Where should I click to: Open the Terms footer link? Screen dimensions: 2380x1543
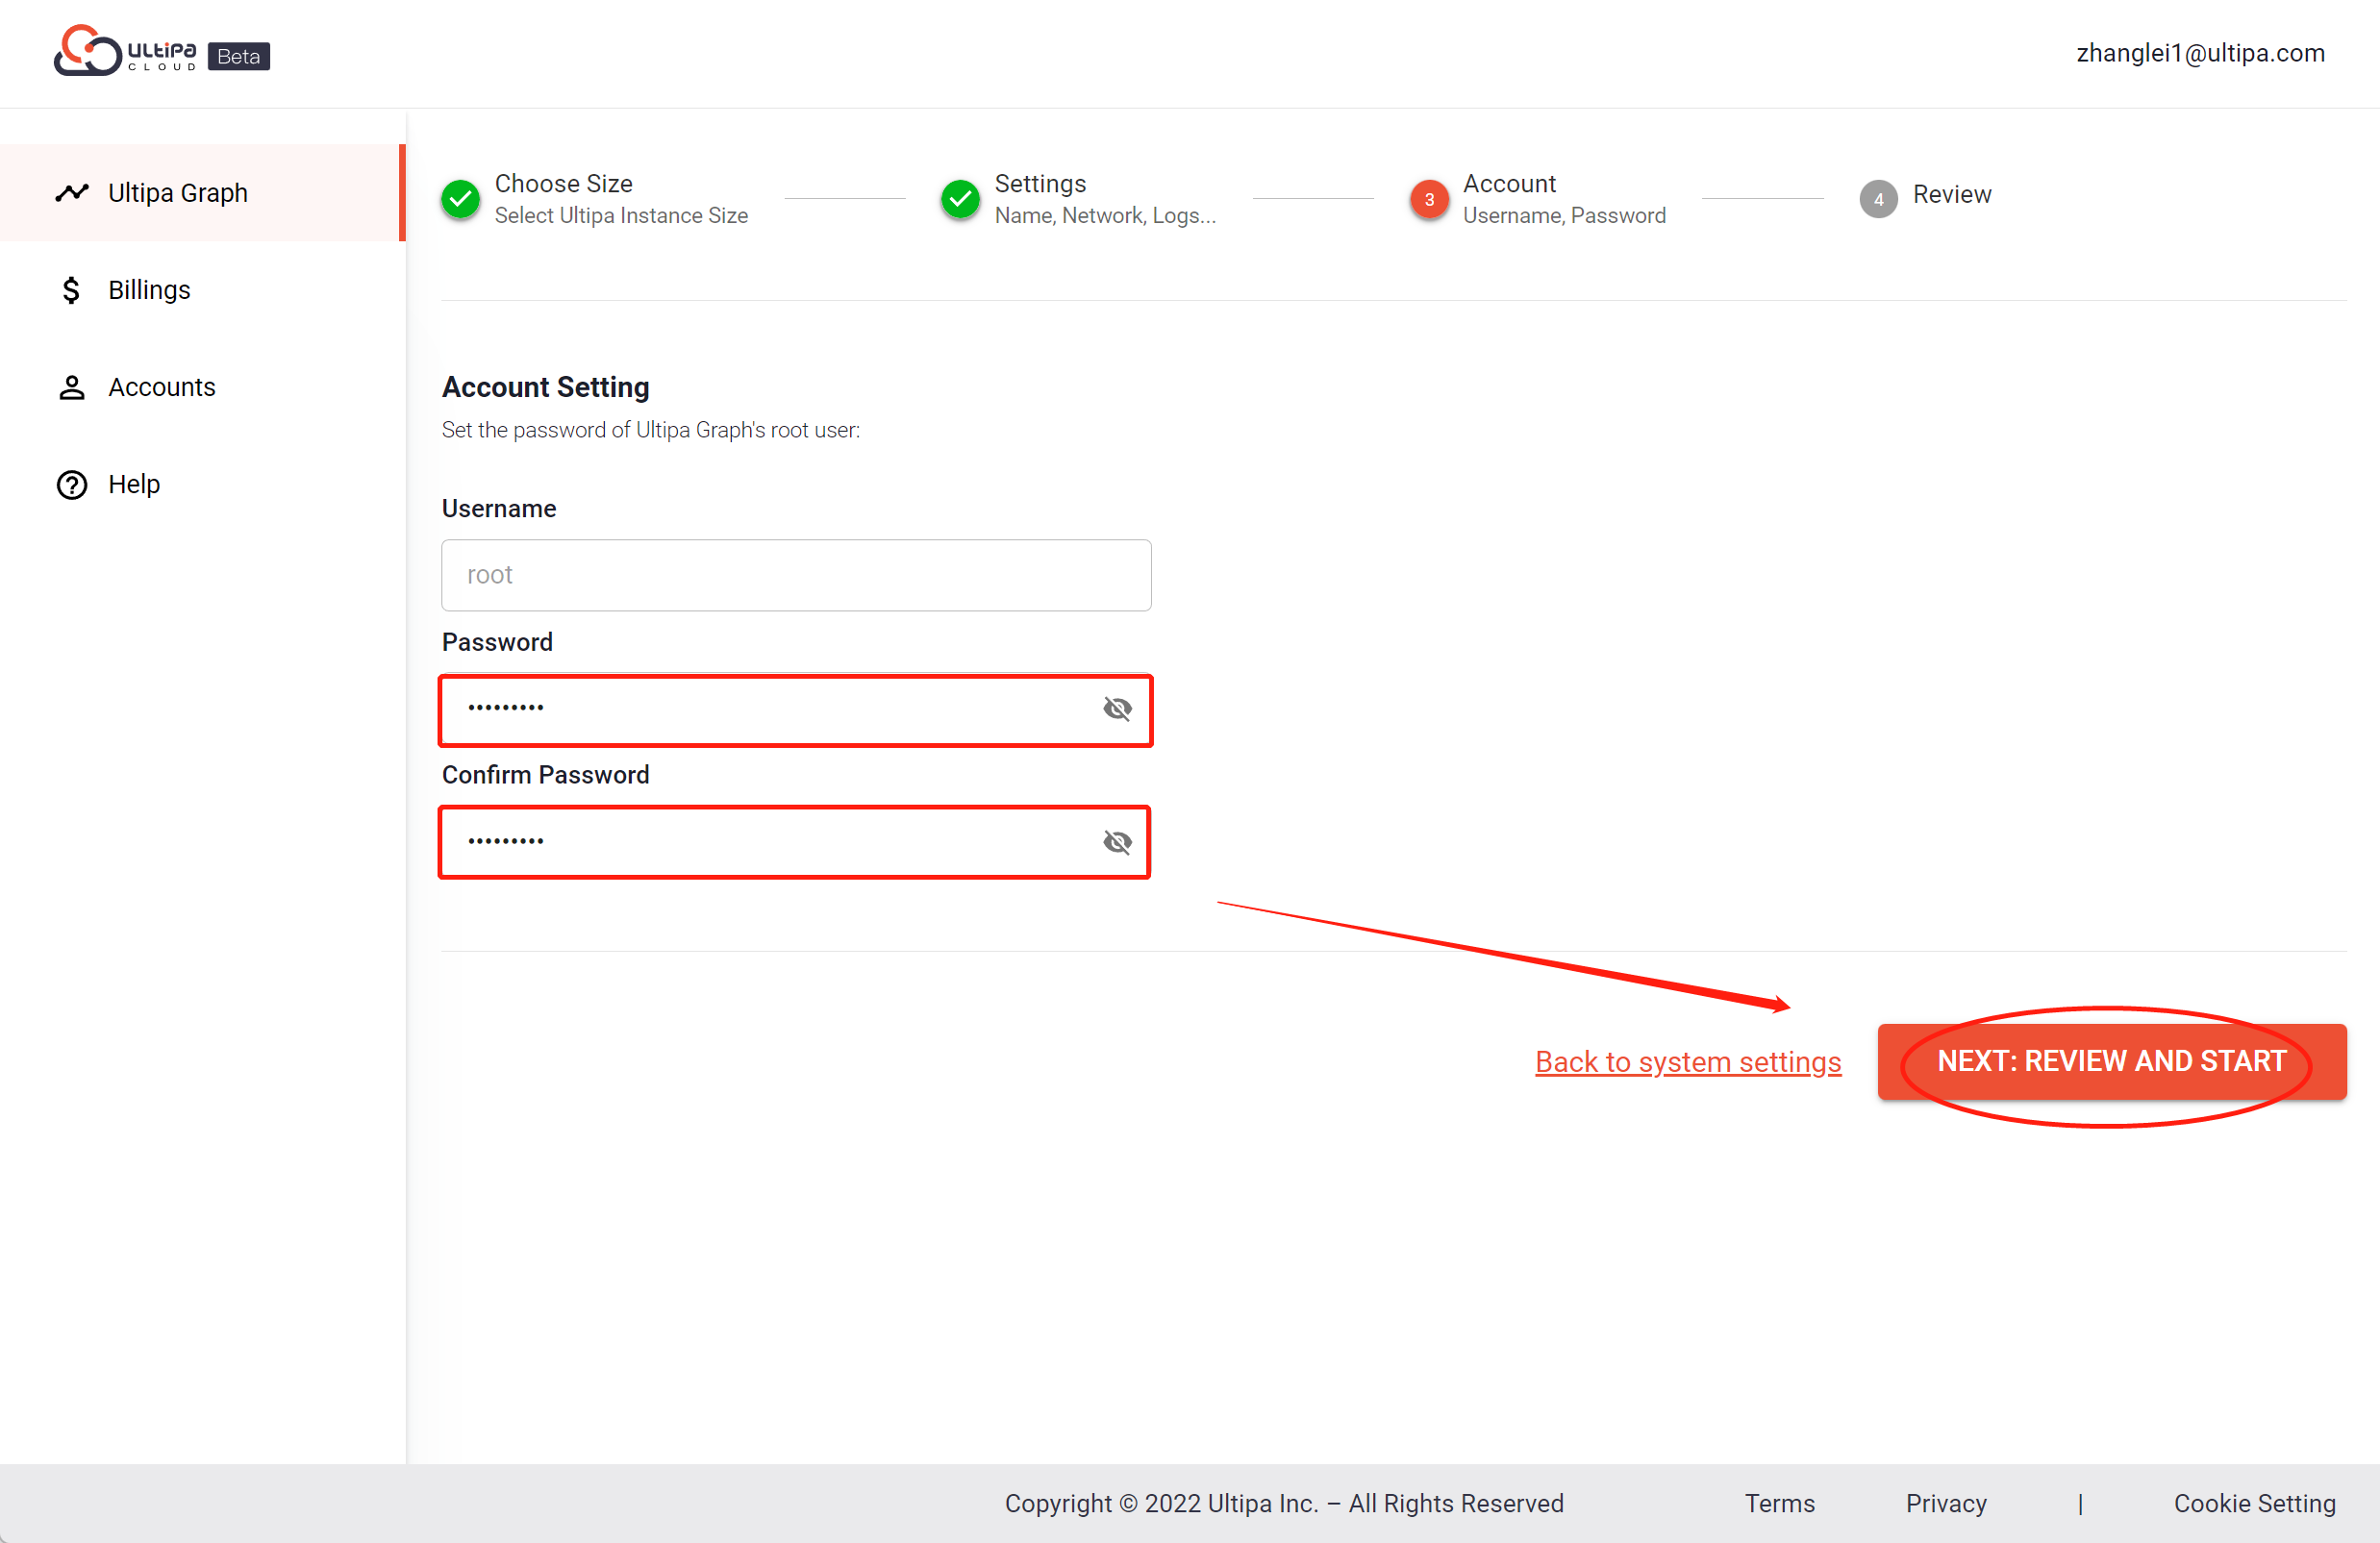click(x=1779, y=1503)
